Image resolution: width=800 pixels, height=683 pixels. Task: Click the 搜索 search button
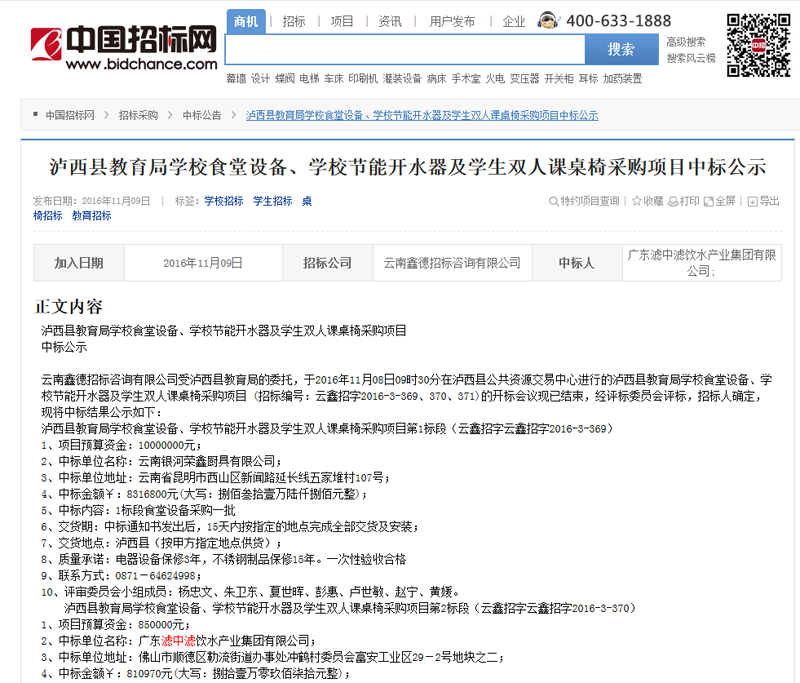click(621, 48)
